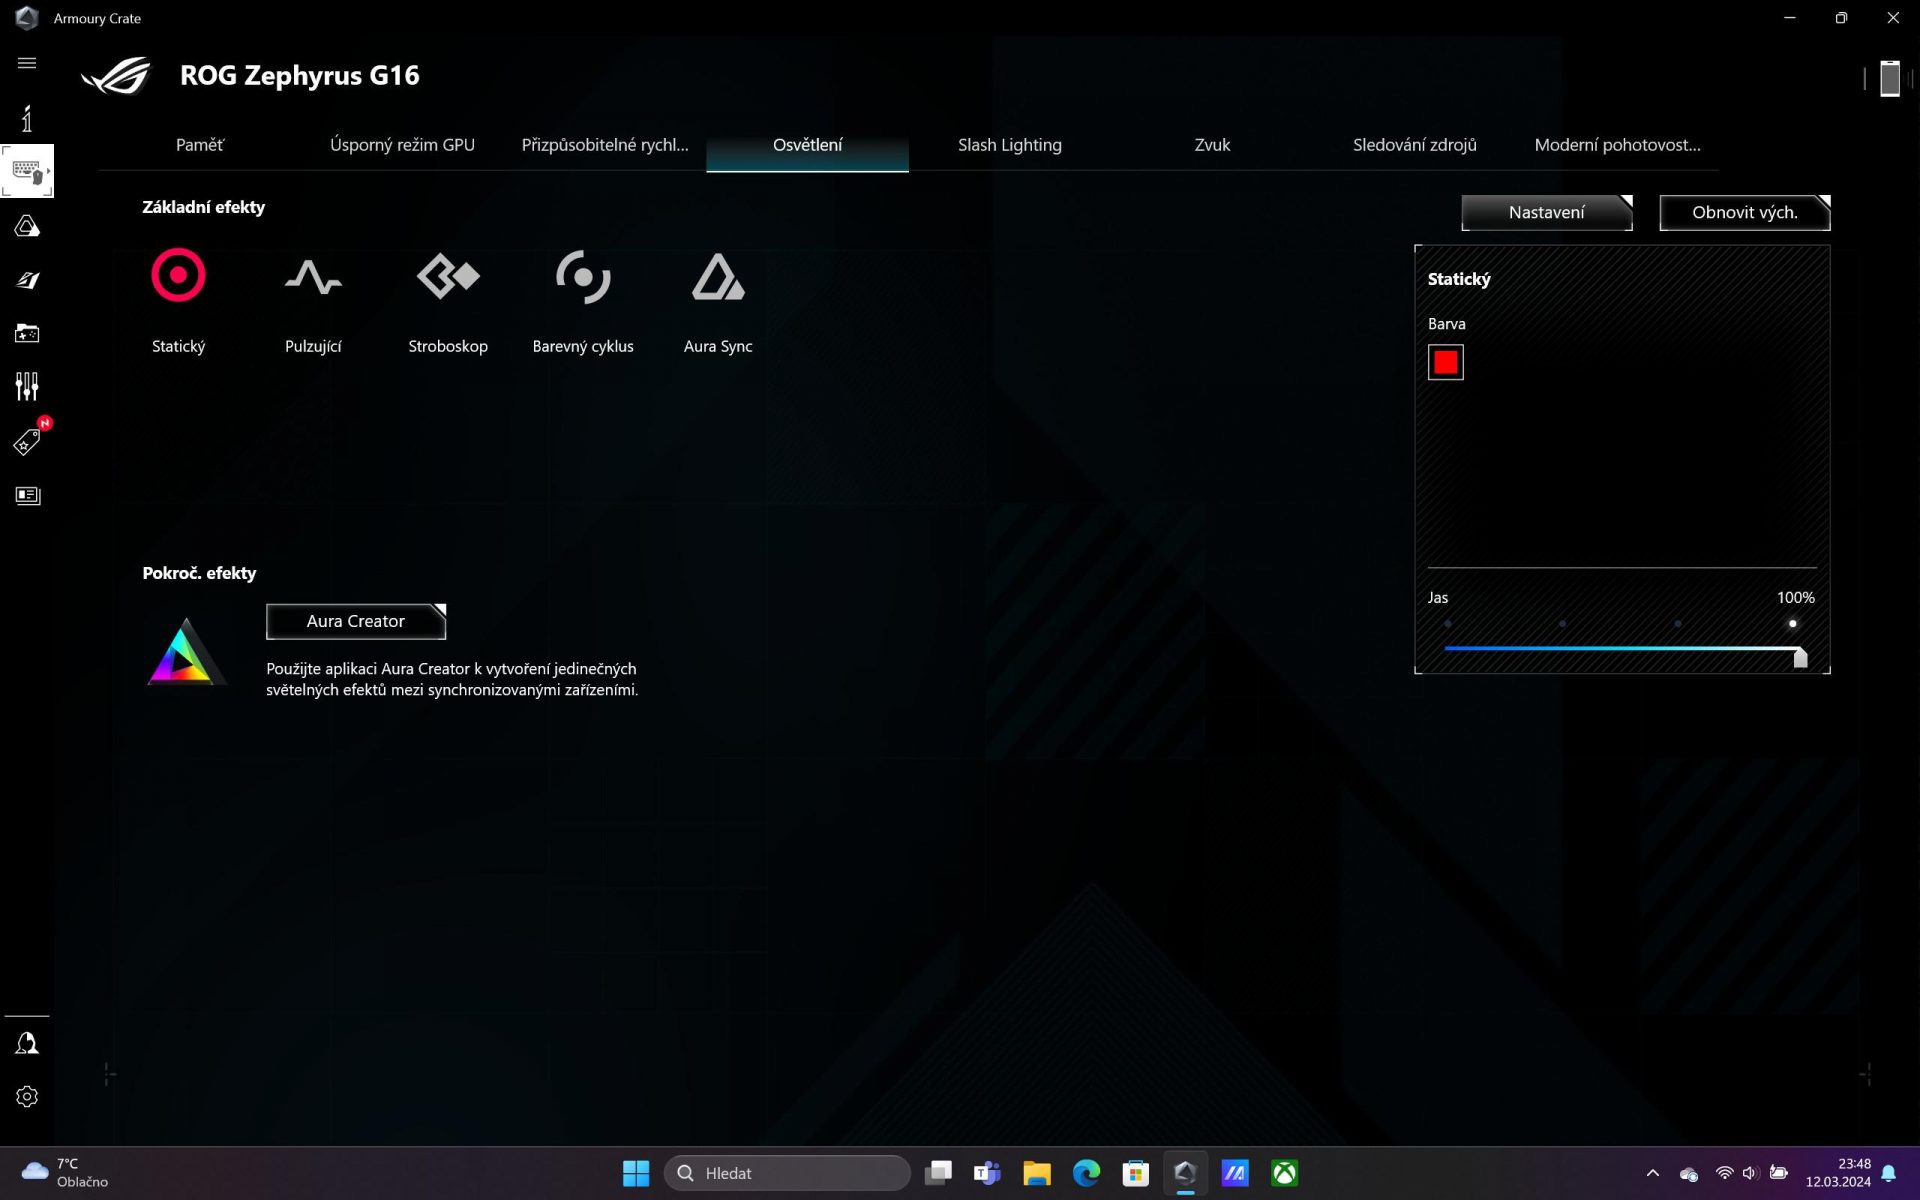
Task: Click the Hledat taskbar search box
Action: point(787,1173)
